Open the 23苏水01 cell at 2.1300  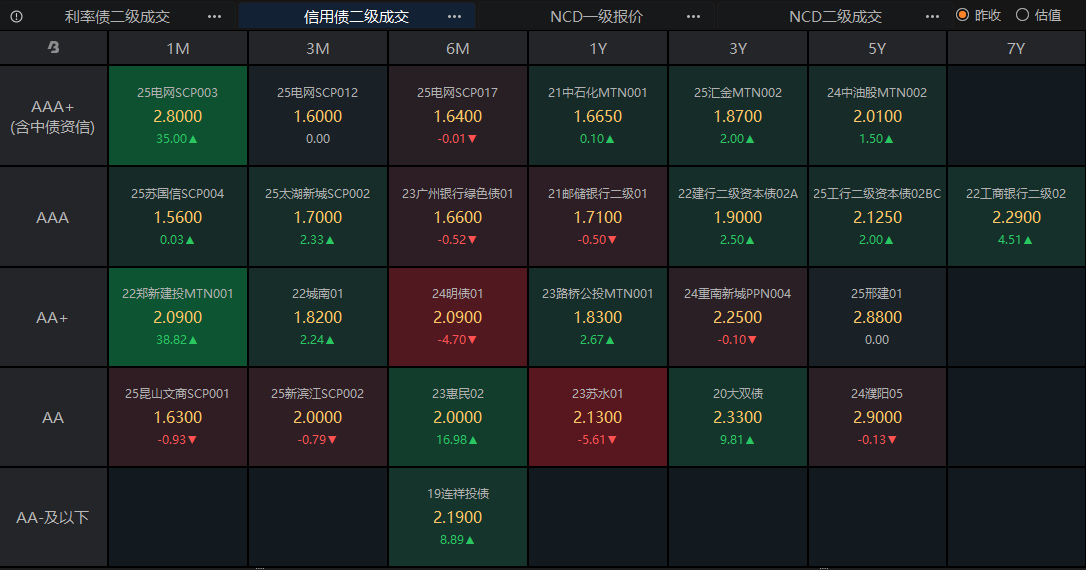598,417
